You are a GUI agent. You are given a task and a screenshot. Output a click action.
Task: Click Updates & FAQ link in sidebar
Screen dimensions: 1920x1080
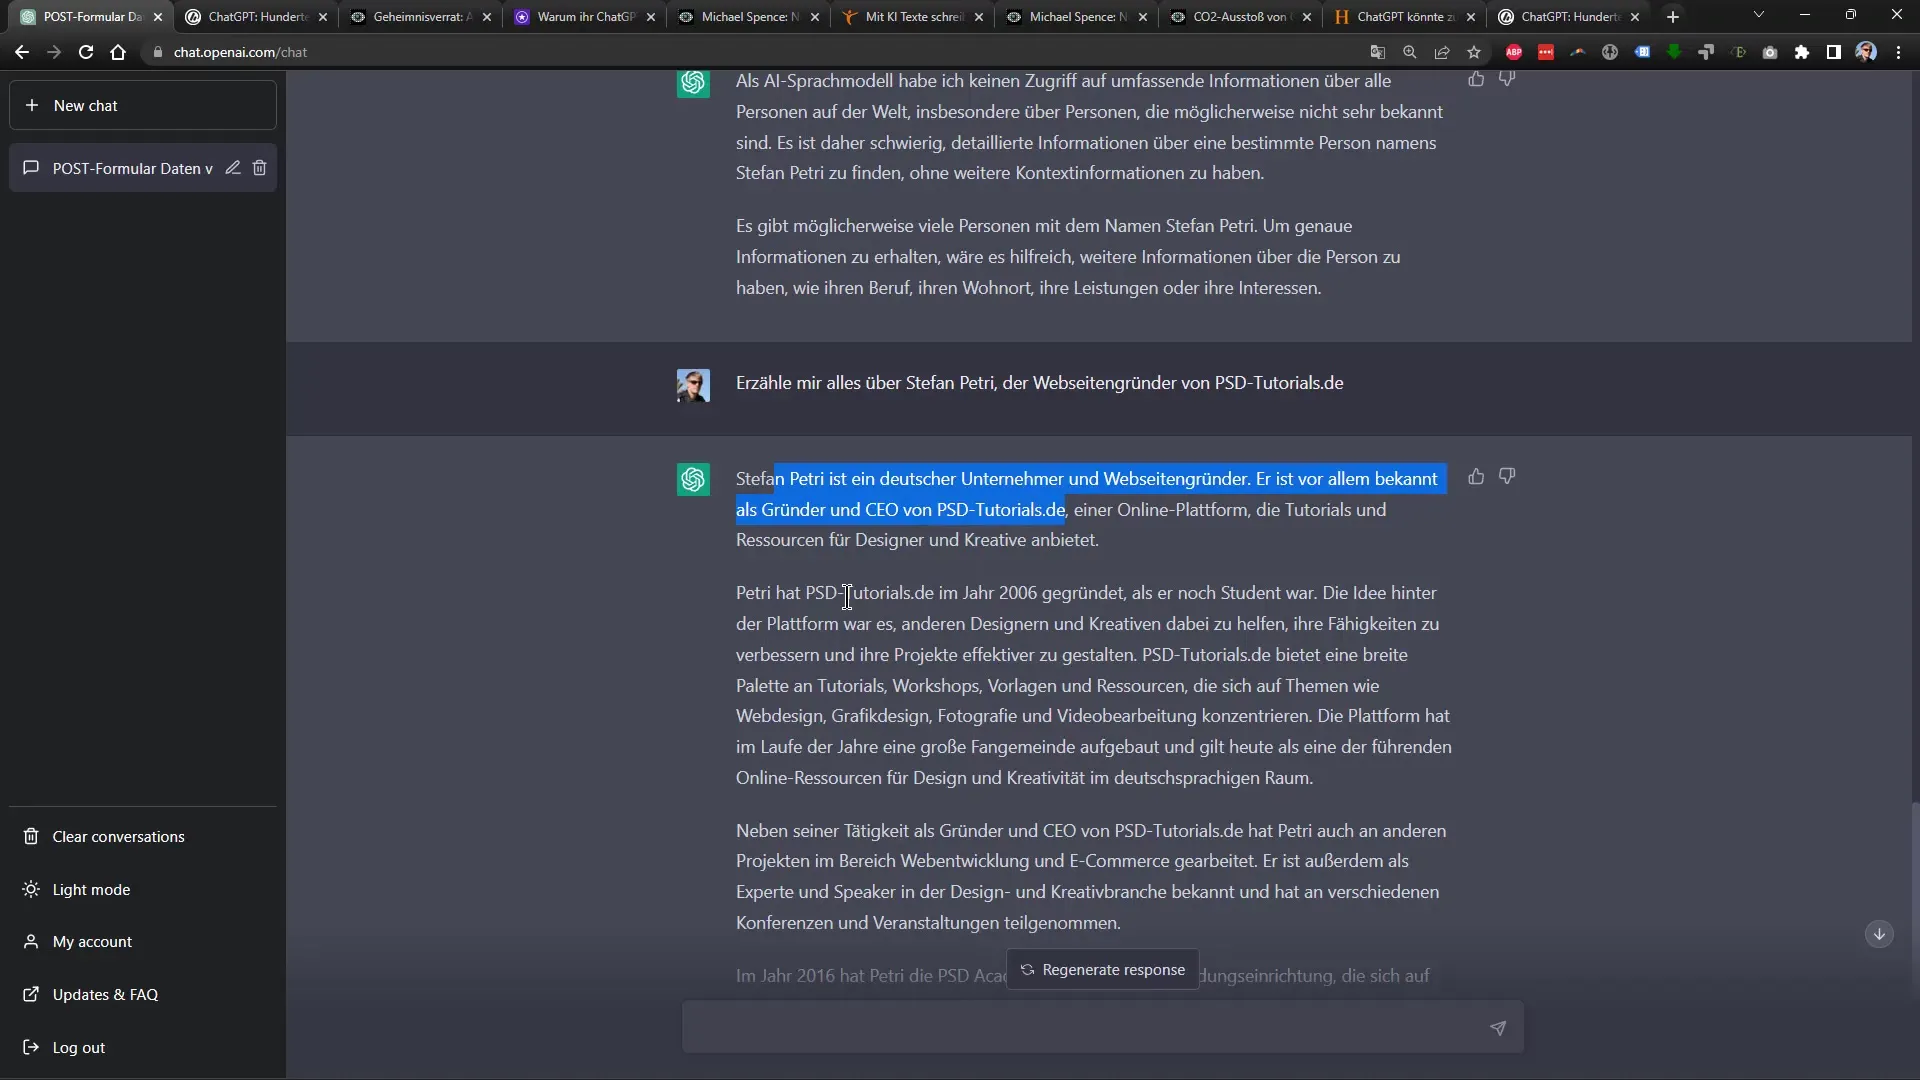pos(105,994)
